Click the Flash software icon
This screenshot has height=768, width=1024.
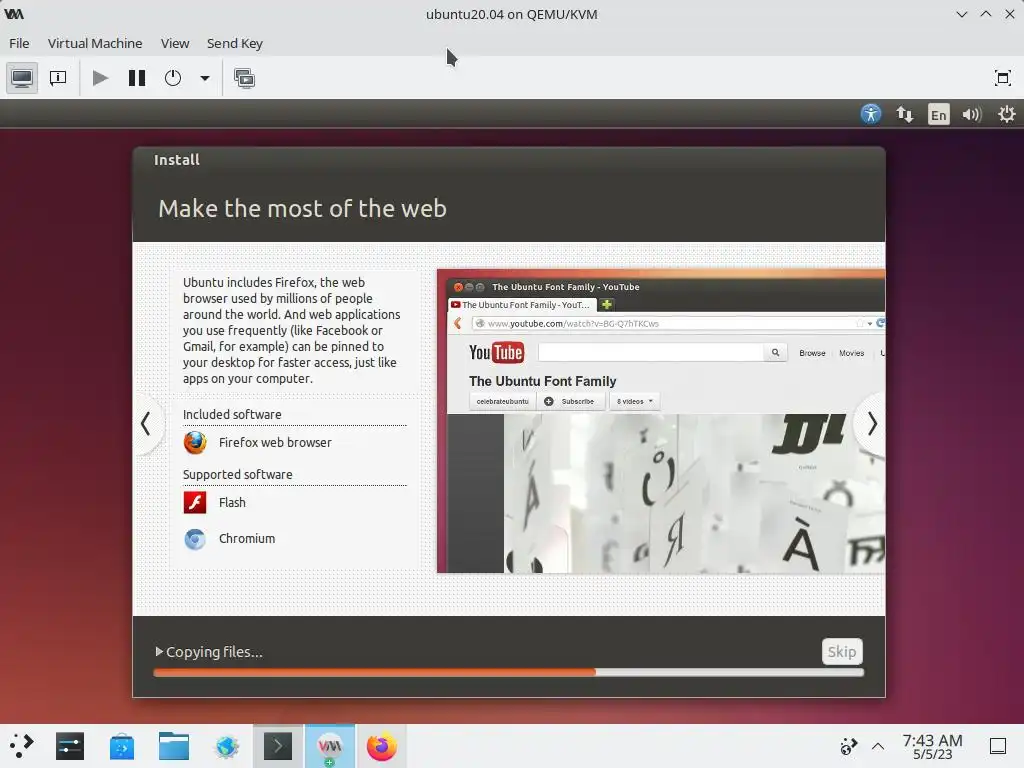point(195,502)
